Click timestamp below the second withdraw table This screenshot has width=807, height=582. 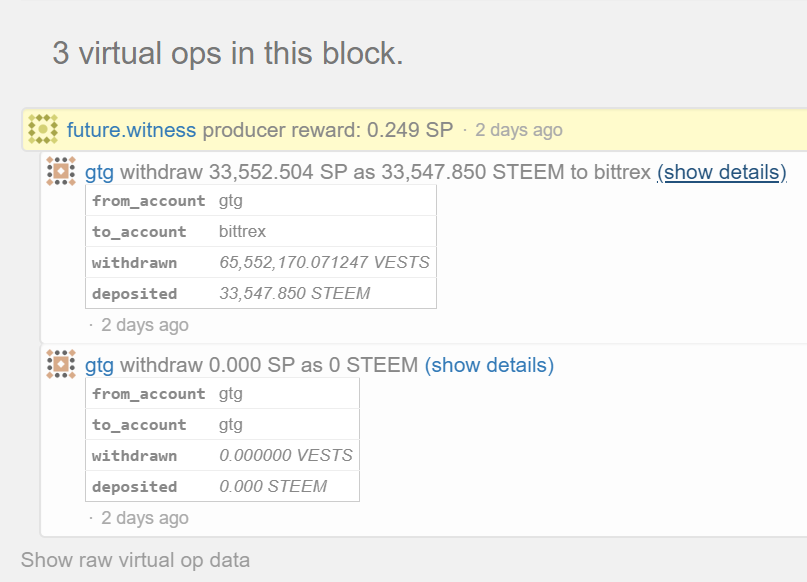(145, 518)
